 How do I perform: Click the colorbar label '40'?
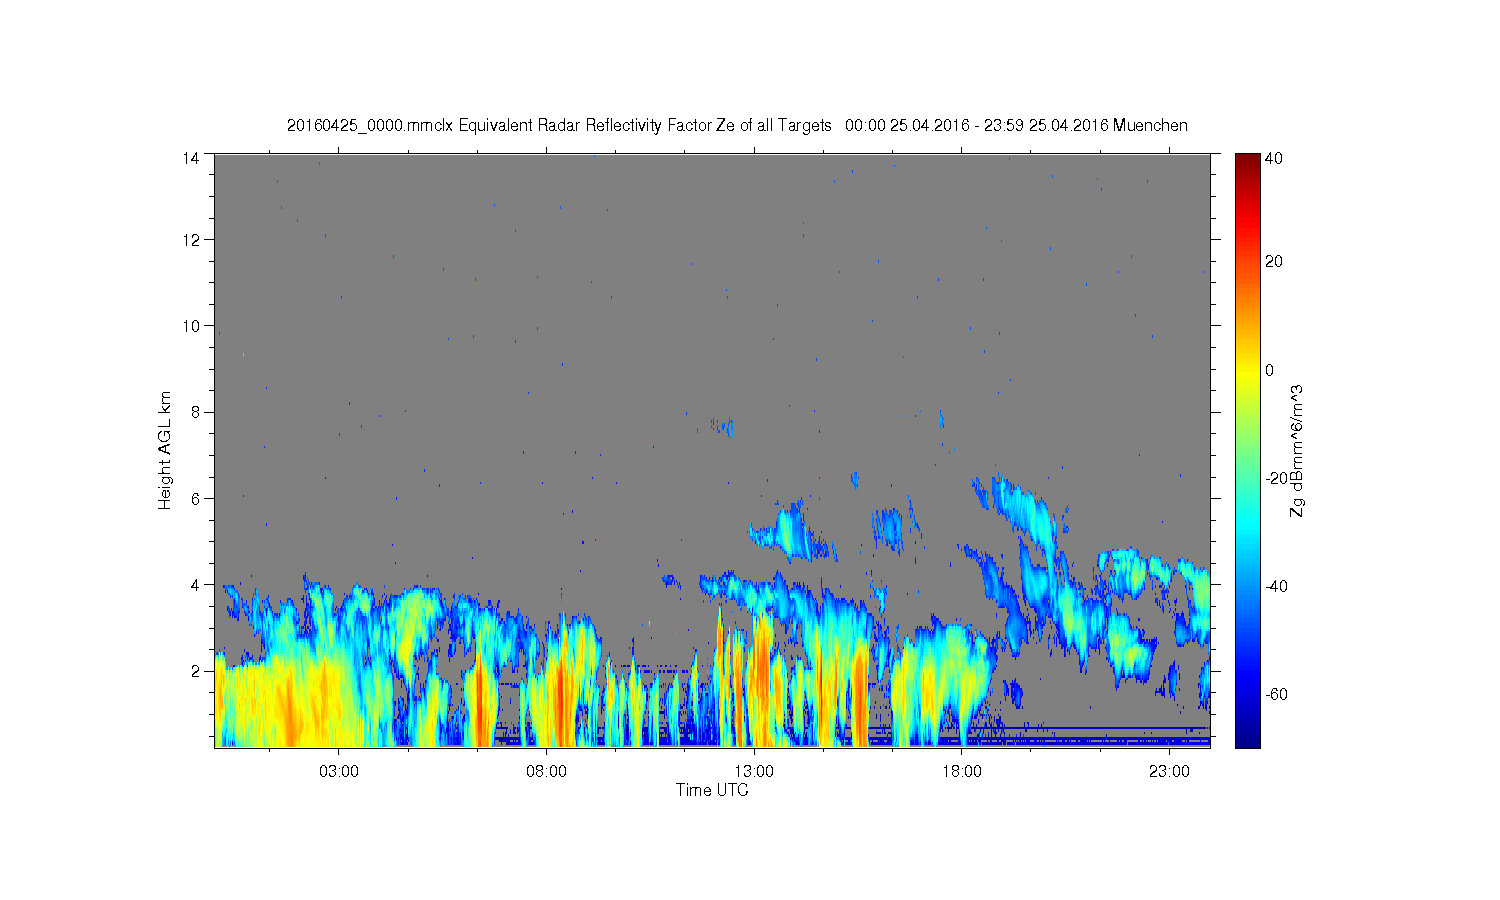1274,158
